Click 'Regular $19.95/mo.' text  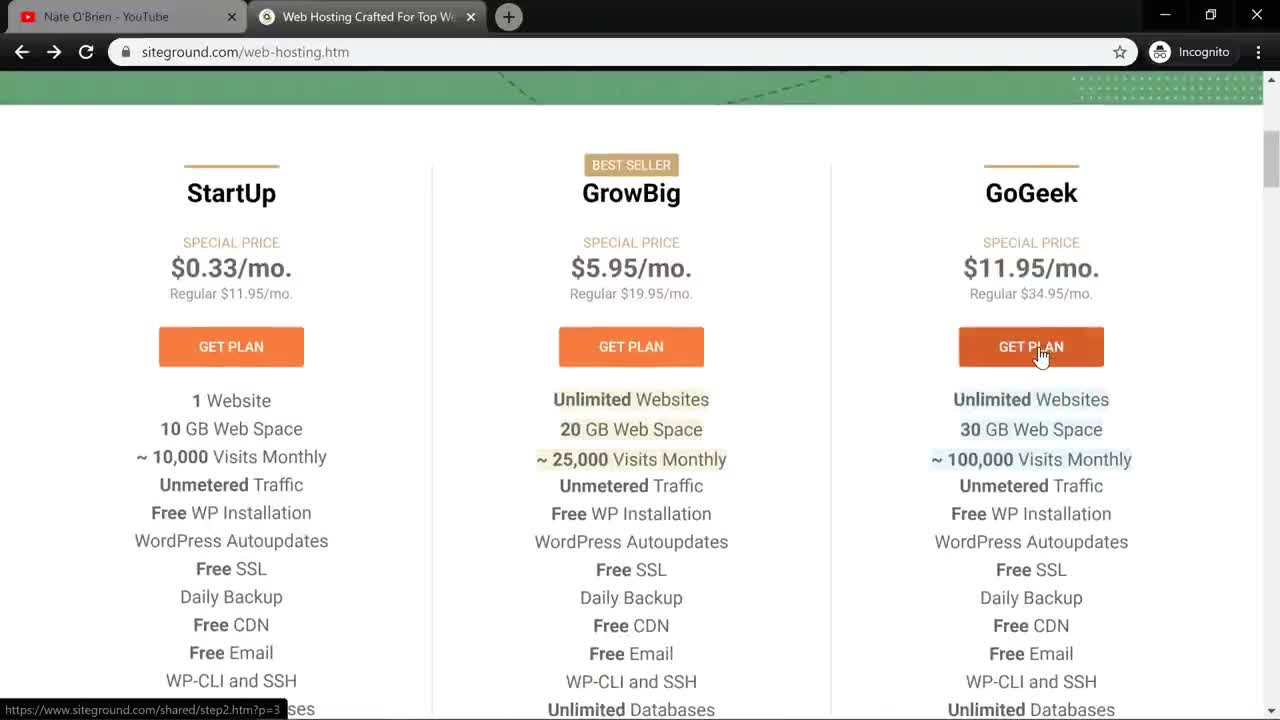(631, 294)
